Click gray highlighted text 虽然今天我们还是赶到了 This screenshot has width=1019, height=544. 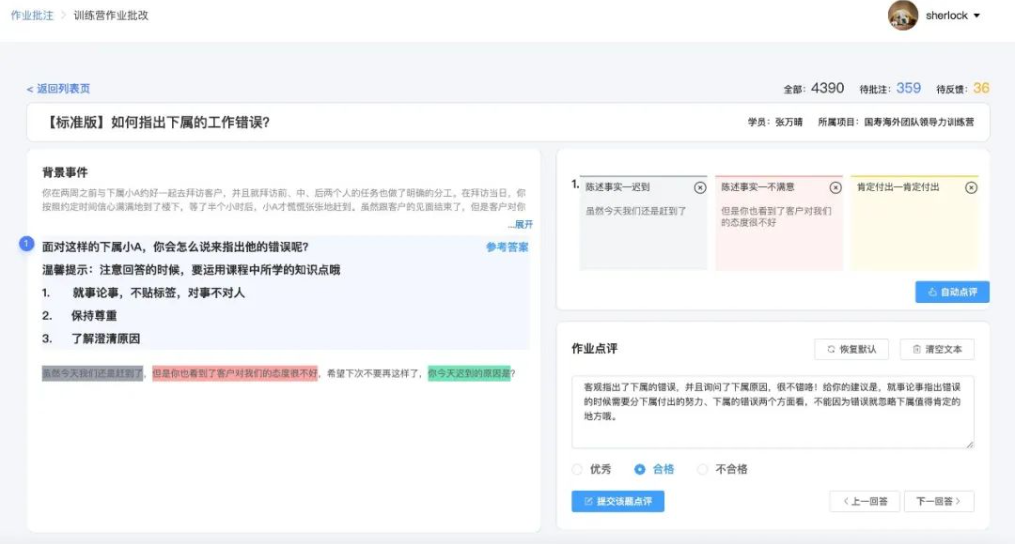pyautogui.click(x=93, y=374)
